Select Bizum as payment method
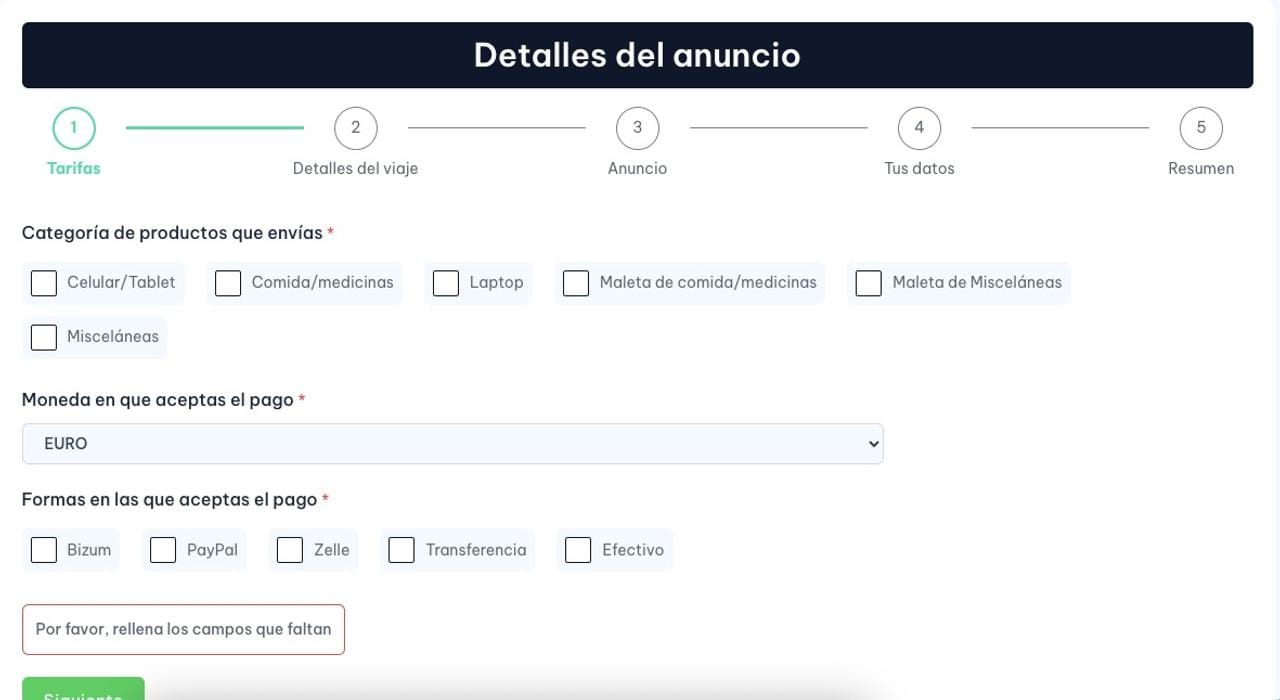The height and width of the screenshot is (700, 1280). click(x=44, y=550)
